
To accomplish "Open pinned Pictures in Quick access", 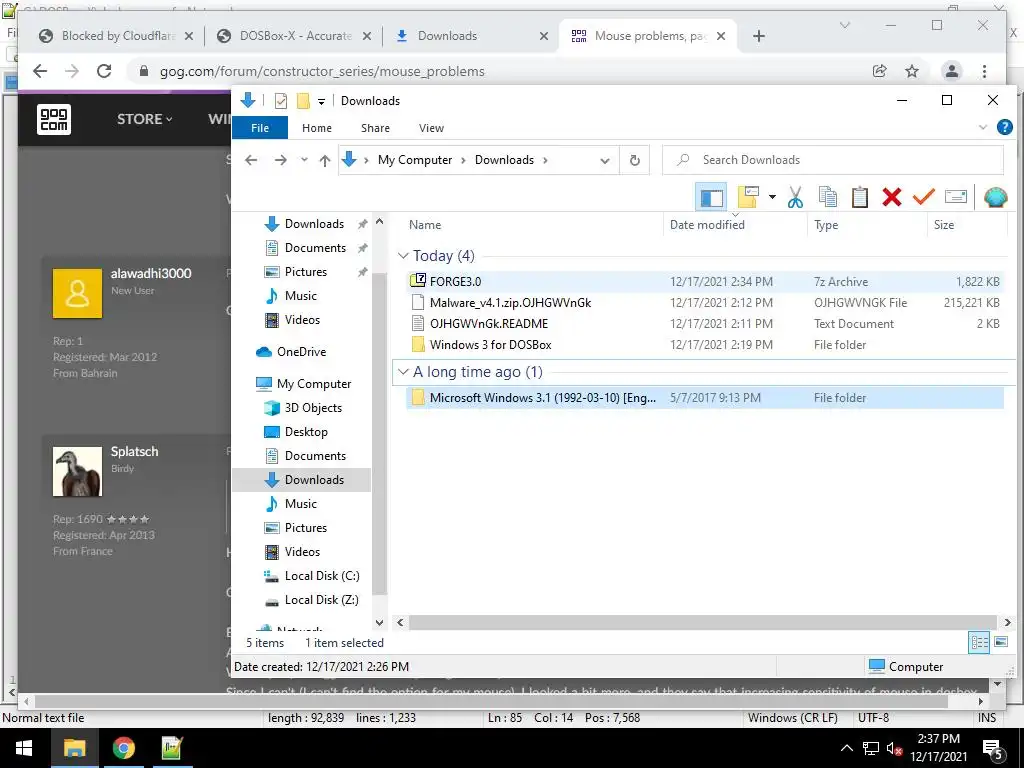I will pos(306,272).
